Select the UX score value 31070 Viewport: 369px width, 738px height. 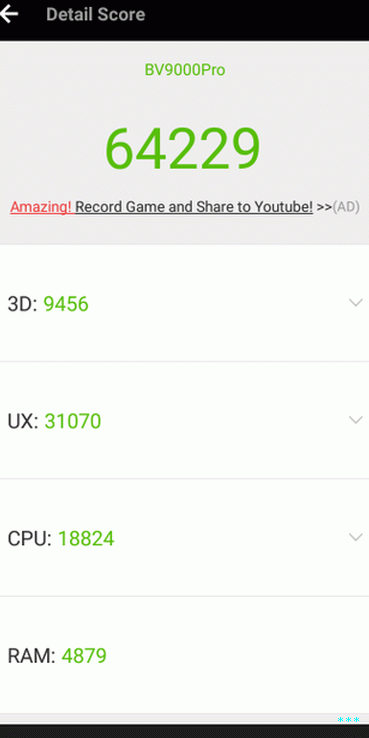pos(72,421)
